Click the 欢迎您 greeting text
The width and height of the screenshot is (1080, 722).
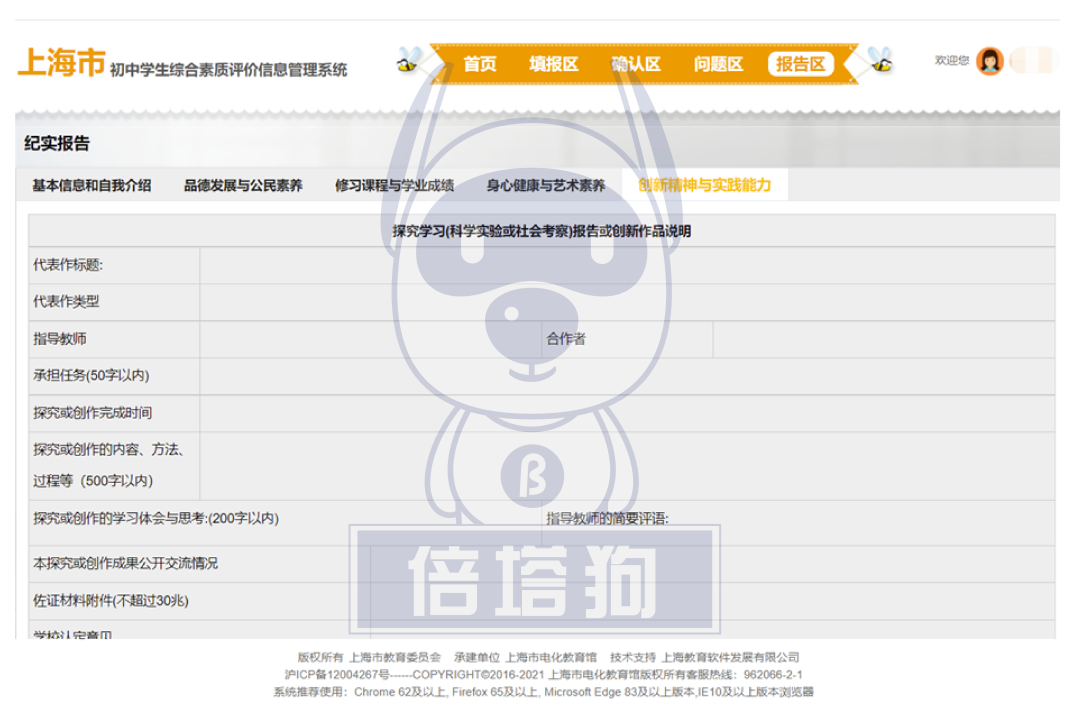click(951, 61)
